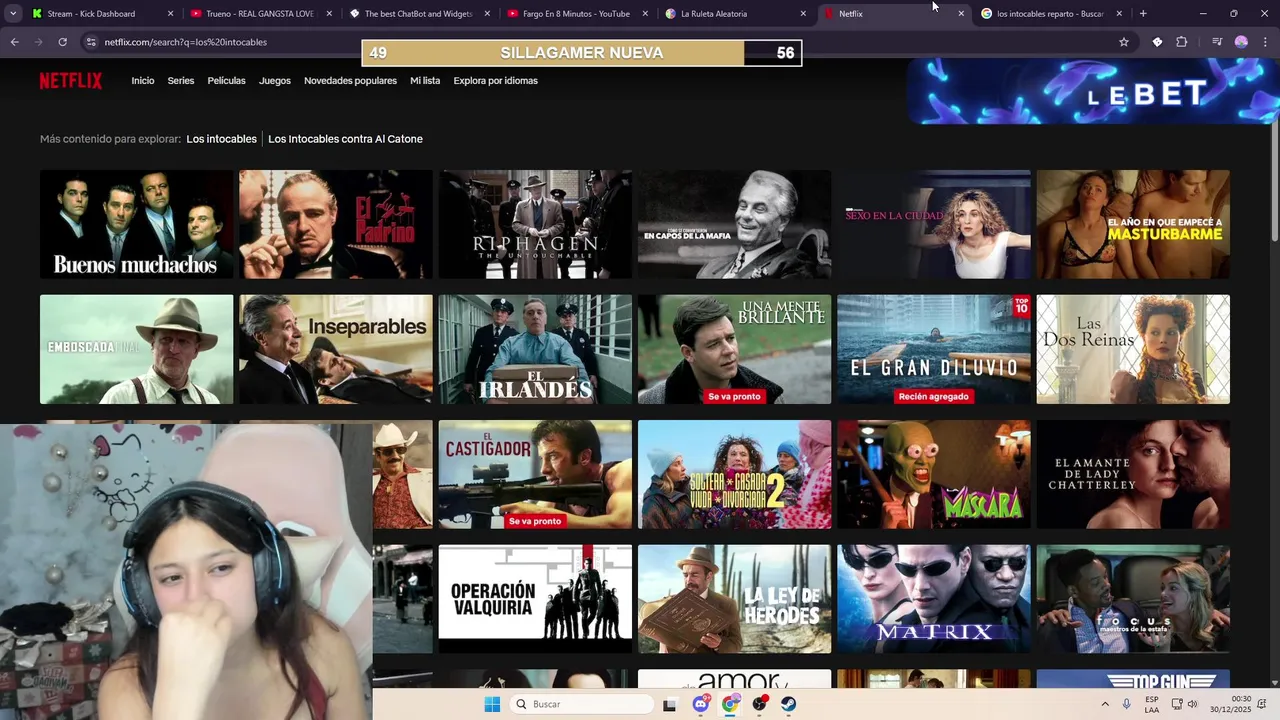This screenshot has height=720, width=1280.
Task: Open Juegos in the Netflix navigation
Action: tap(275, 81)
